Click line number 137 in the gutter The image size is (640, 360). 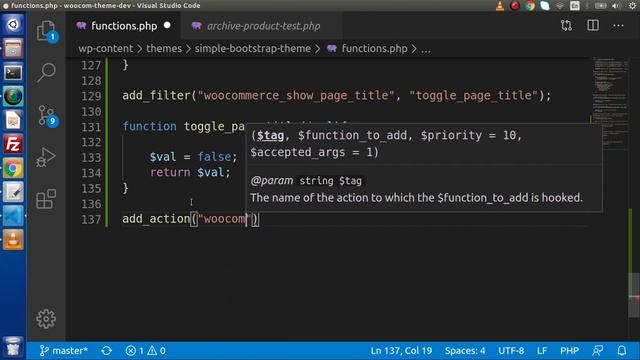click(91, 220)
